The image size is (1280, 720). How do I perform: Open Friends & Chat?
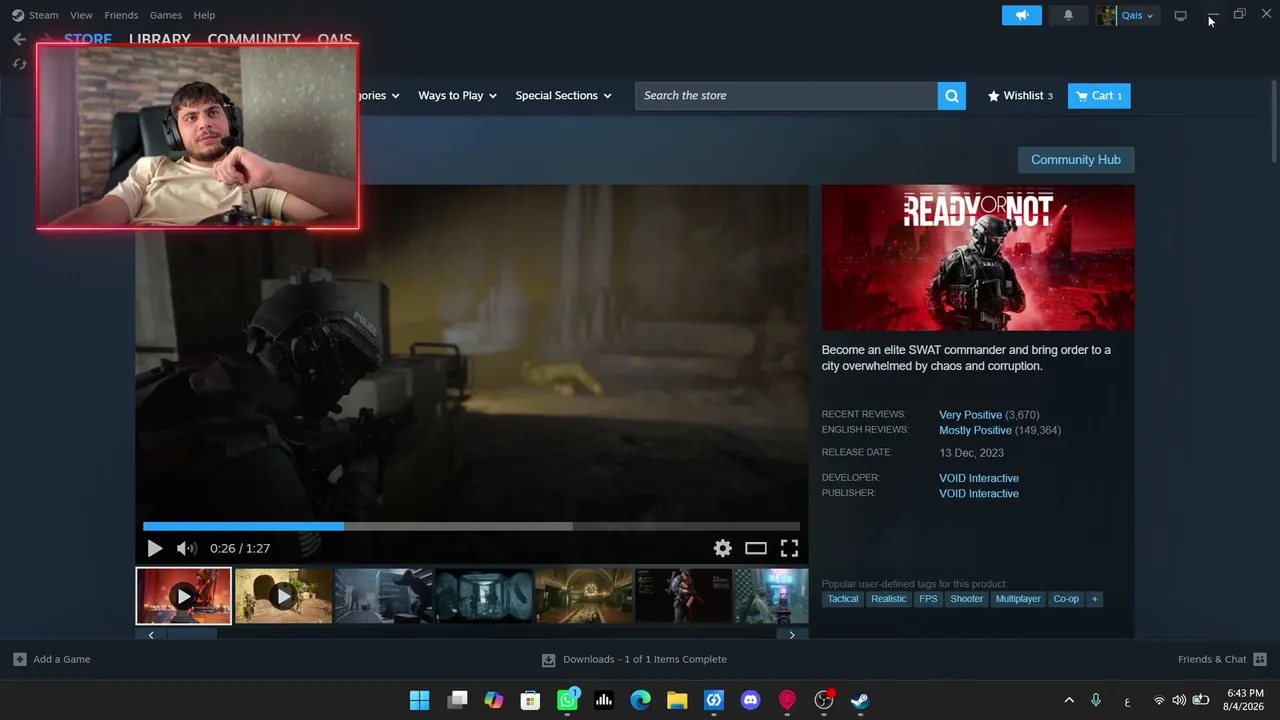tap(1222, 660)
